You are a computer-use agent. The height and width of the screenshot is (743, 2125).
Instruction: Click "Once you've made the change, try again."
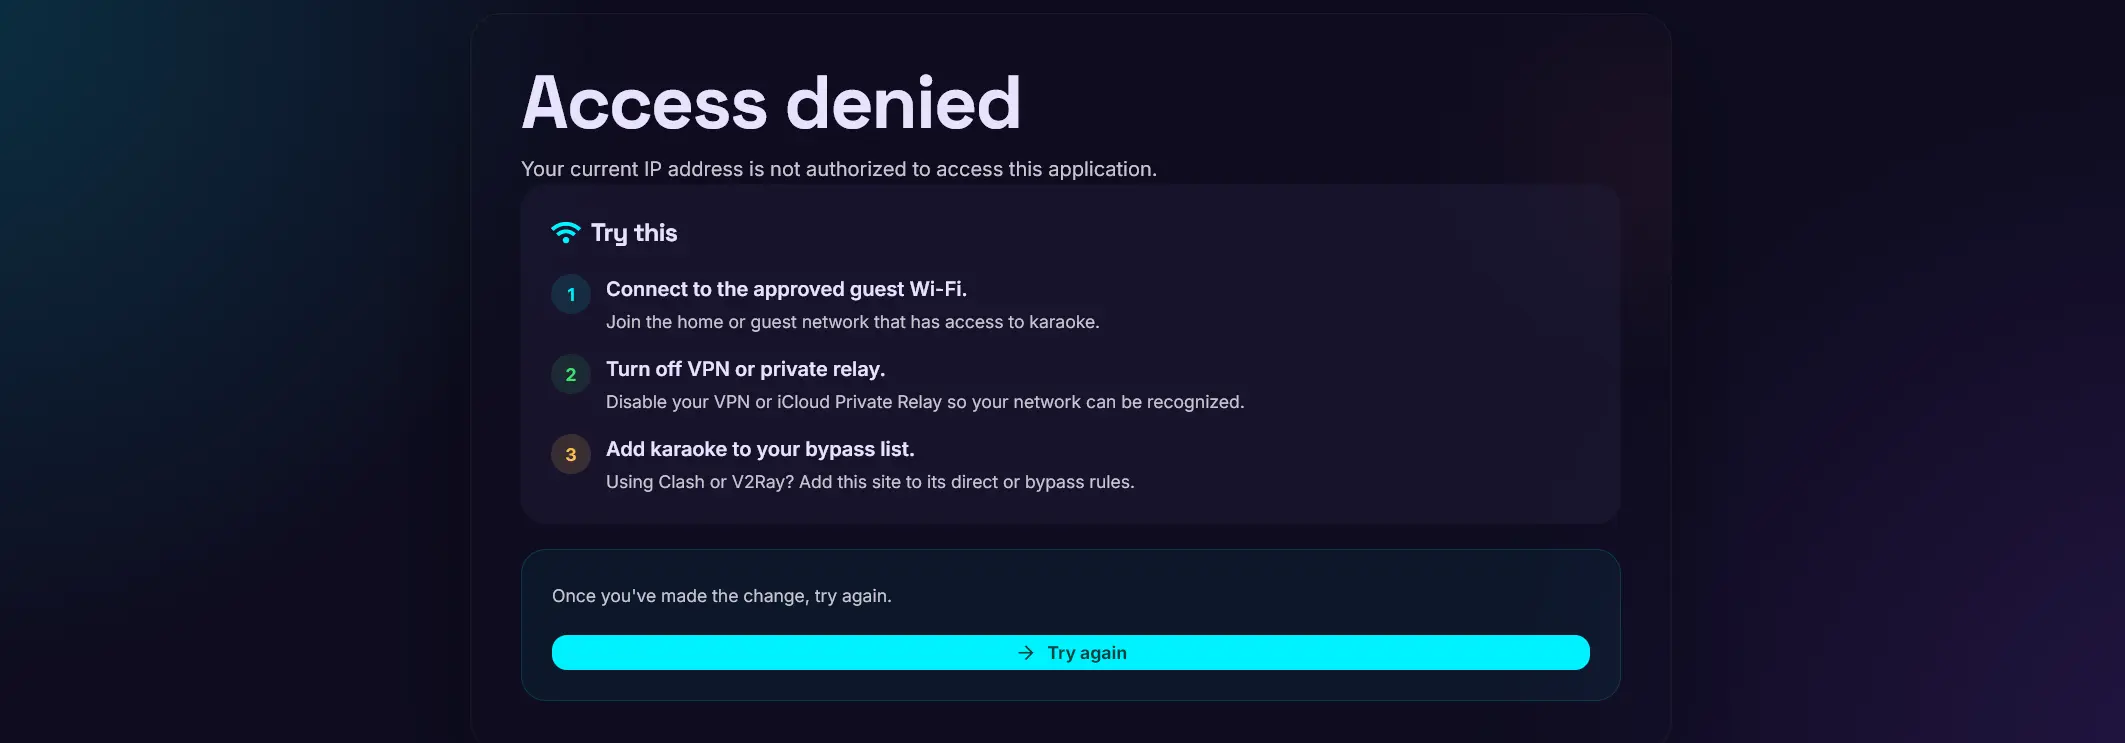click(x=722, y=596)
